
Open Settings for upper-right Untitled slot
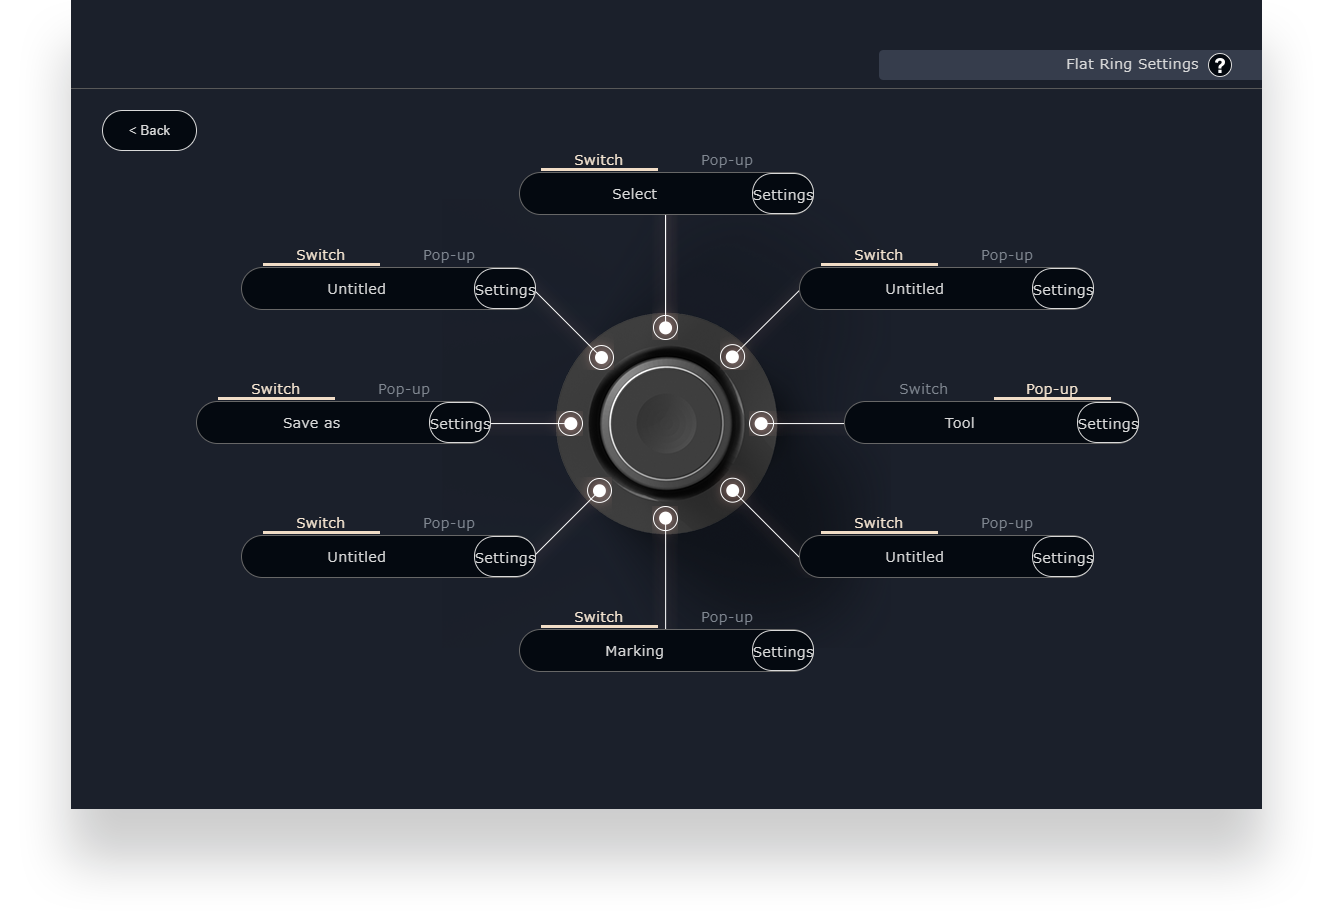(x=1063, y=289)
